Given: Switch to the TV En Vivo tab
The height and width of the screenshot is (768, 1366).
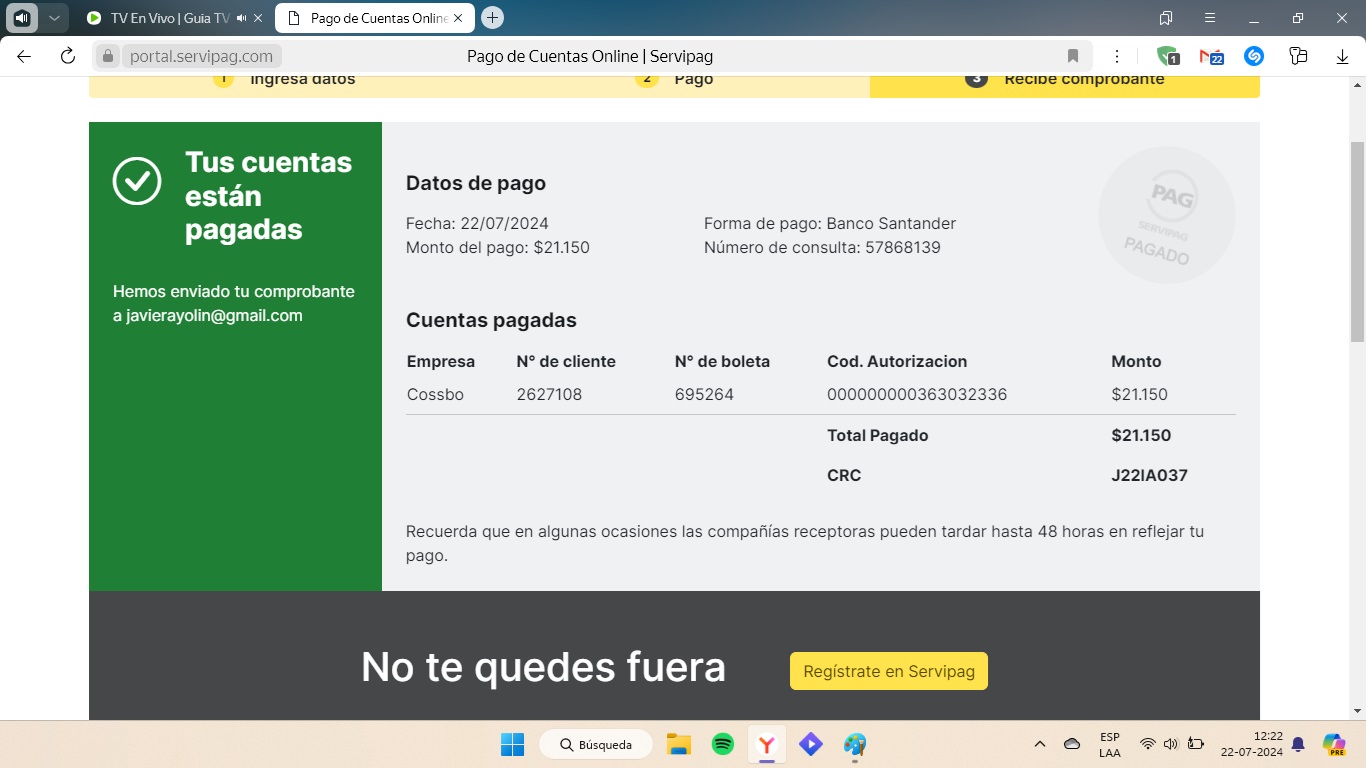Looking at the screenshot, I should (x=165, y=18).
